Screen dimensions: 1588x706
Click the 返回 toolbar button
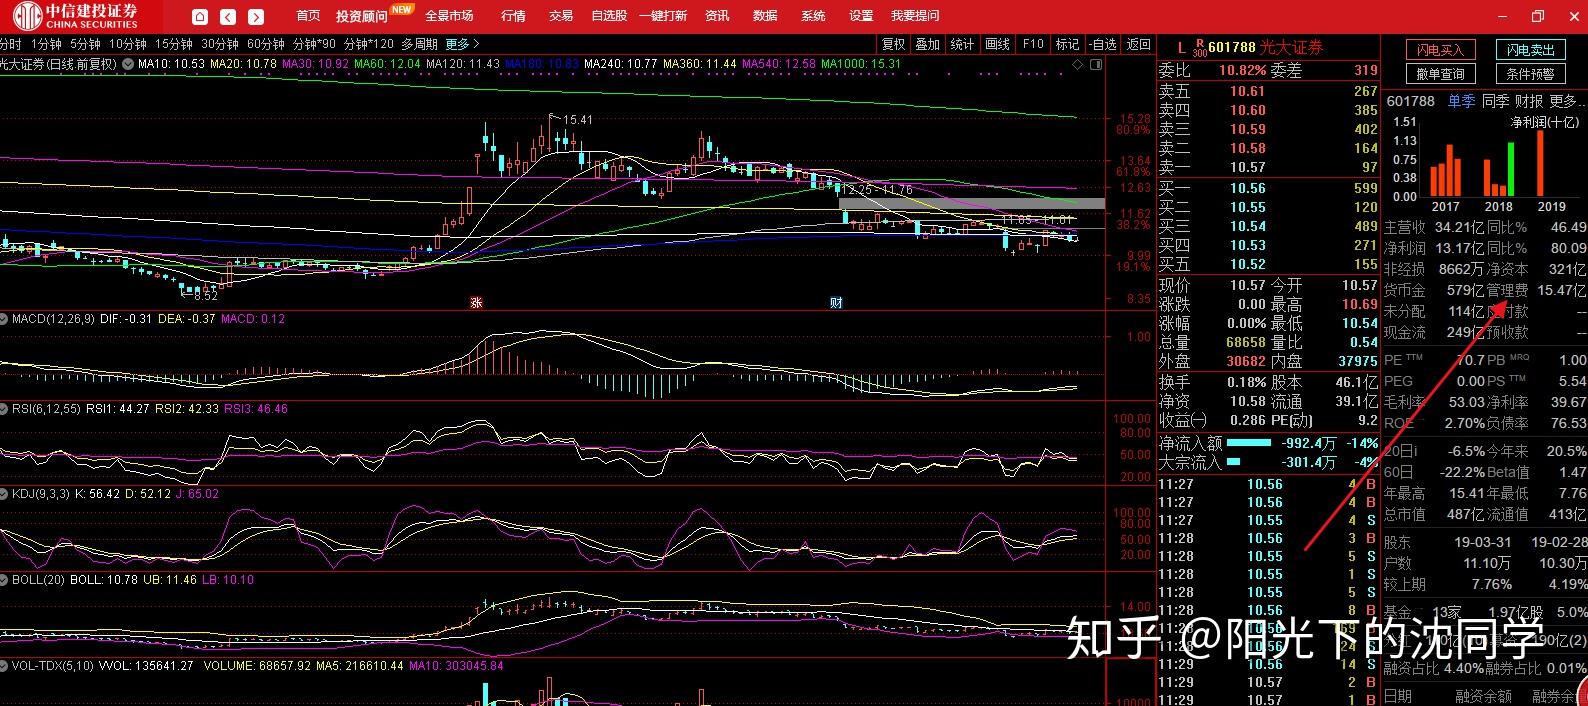tap(1139, 44)
